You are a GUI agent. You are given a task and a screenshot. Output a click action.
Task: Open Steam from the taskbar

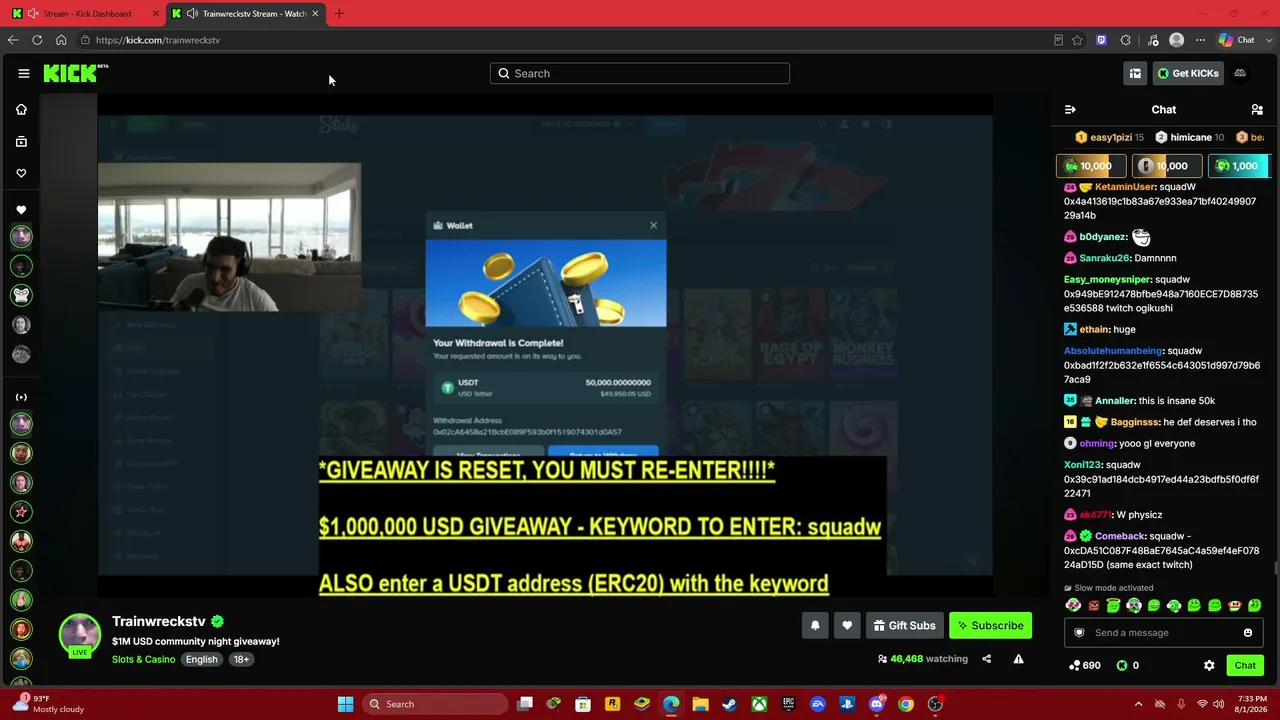(730, 704)
